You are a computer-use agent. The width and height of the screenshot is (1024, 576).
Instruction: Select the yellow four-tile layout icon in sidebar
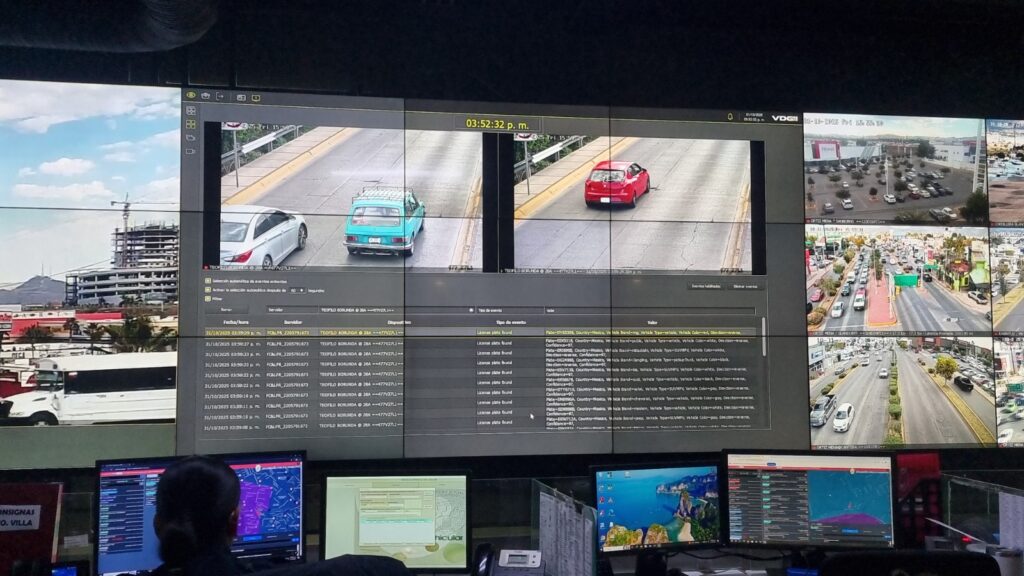click(190, 126)
